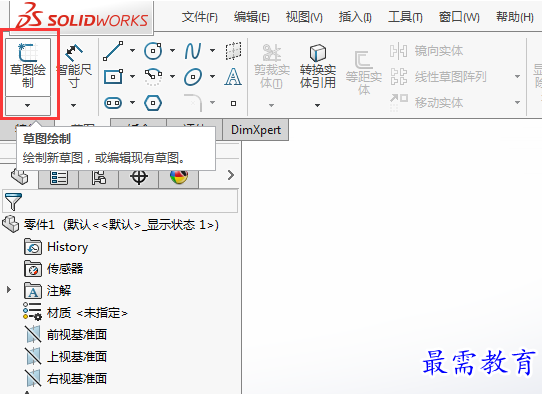544x394 pixels.
Task: Select the corner Rectangle tool
Action: 113,77
